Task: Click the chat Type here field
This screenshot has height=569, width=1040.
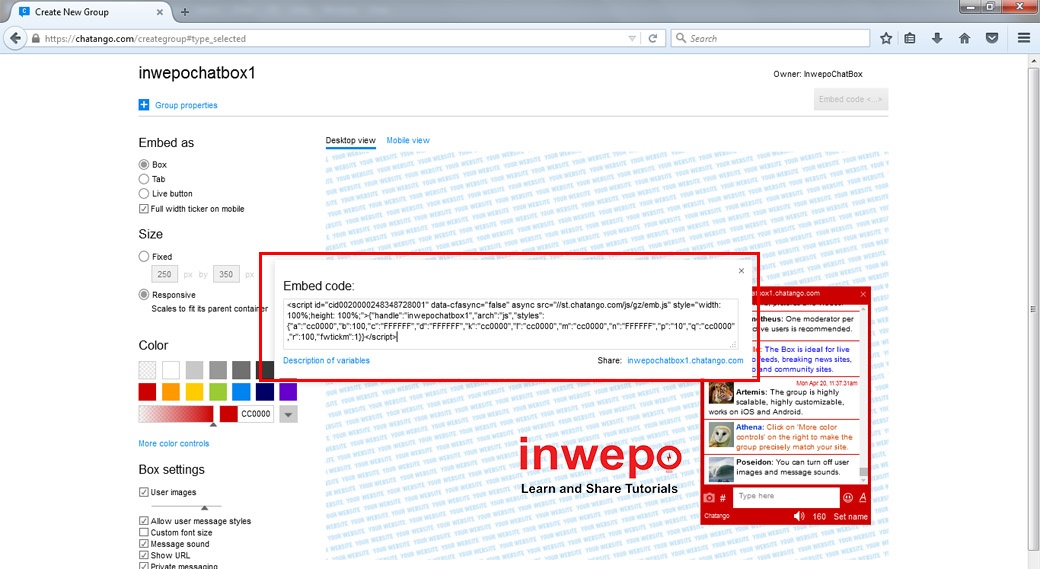Action: [x=786, y=496]
